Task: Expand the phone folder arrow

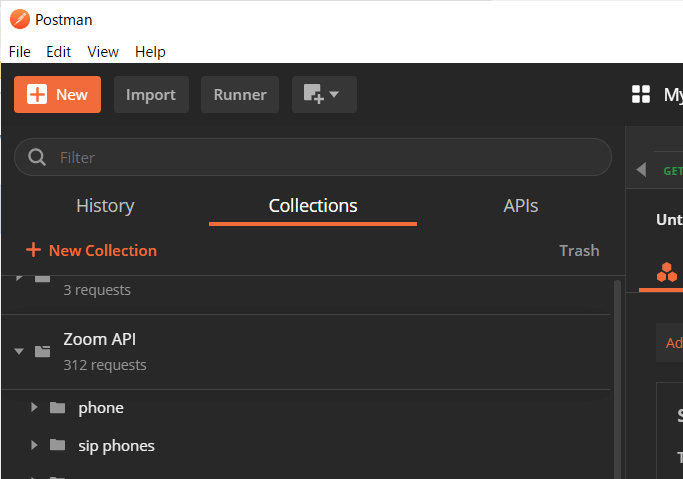Action: 34,408
